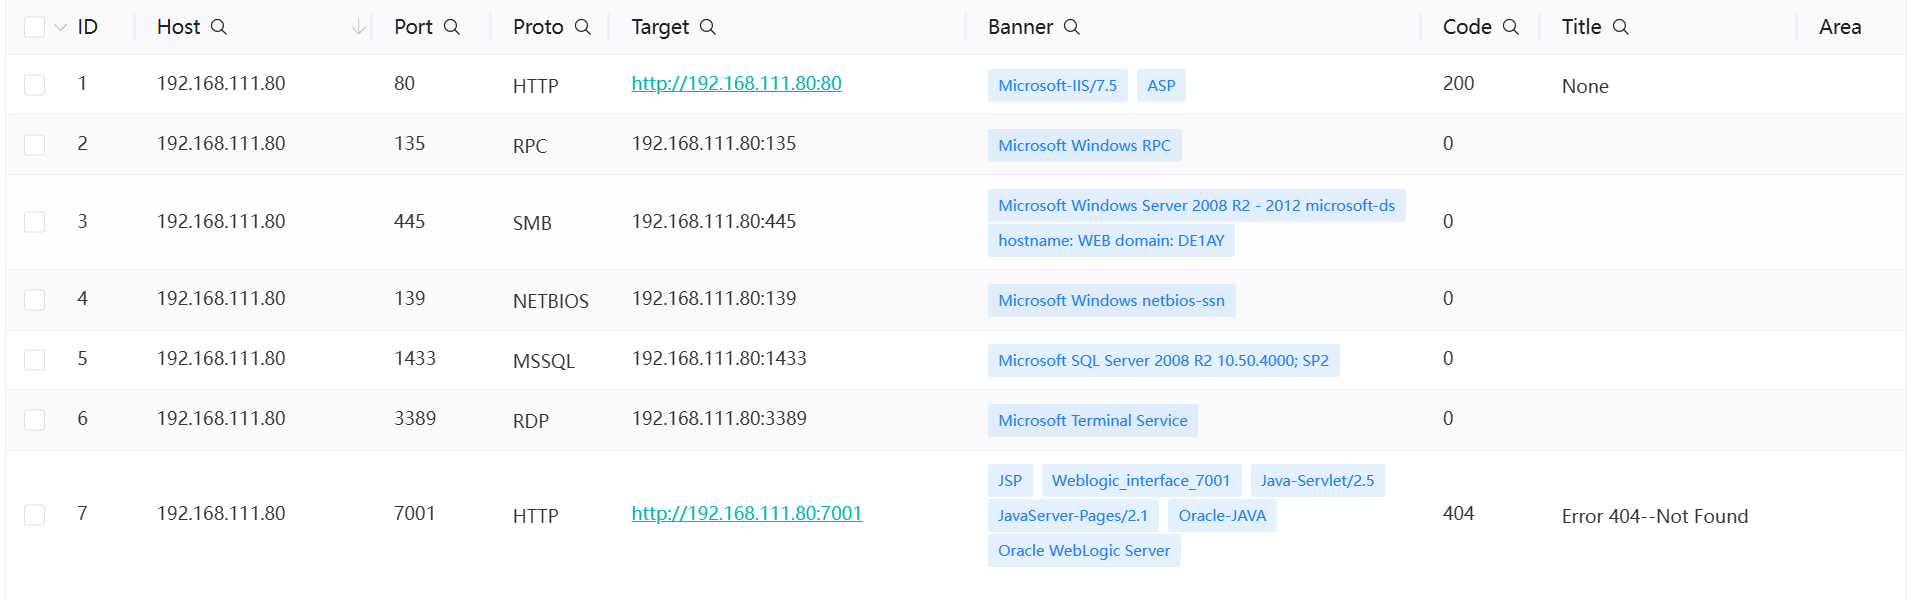The width and height of the screenshot is (1911, 600).
Task: Click target 192.168.111.80:3389
Action: 718,419
